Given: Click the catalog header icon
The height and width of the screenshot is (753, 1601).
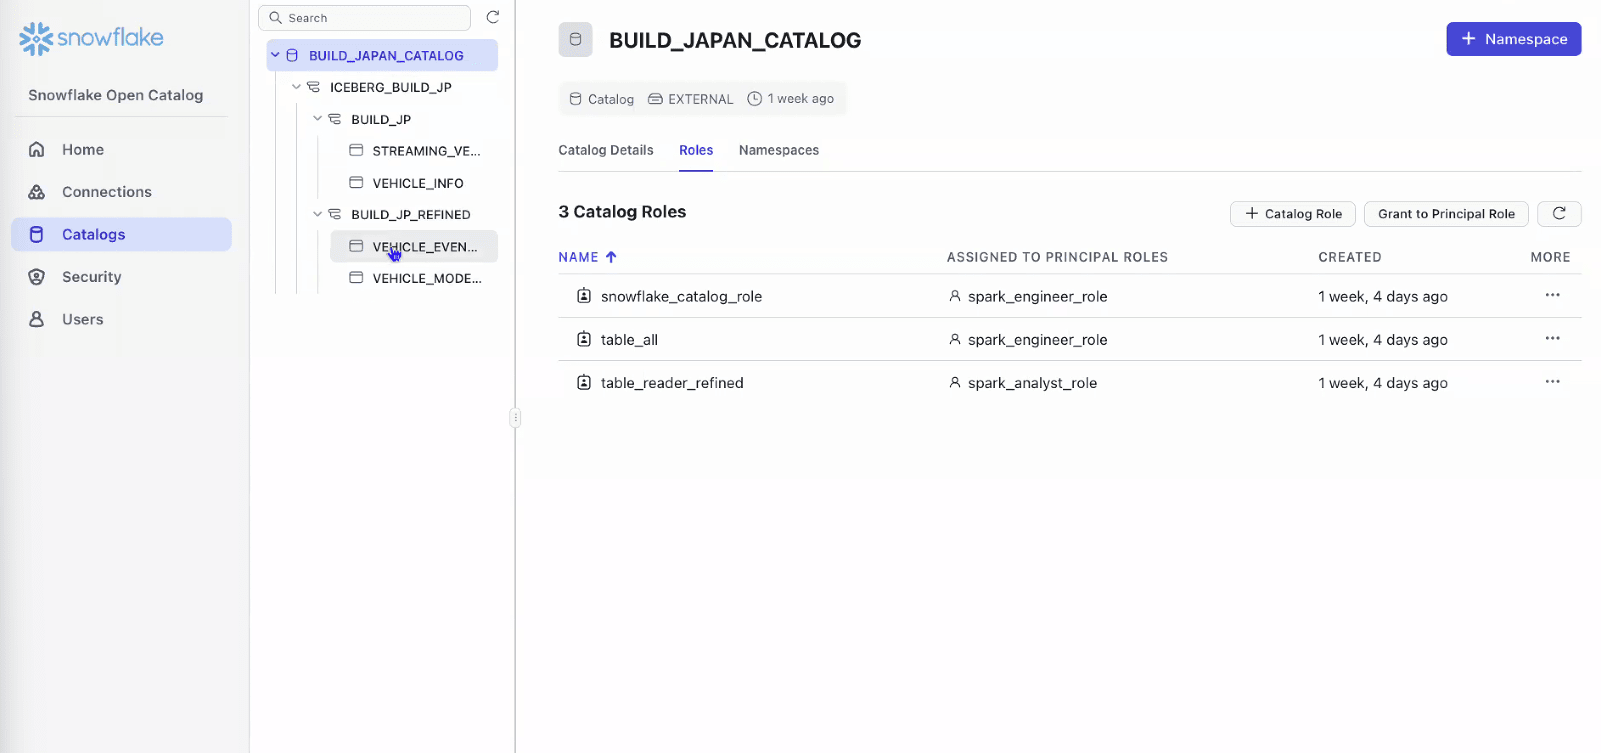Looking at the screenshot, I should (x=575, y=39).
